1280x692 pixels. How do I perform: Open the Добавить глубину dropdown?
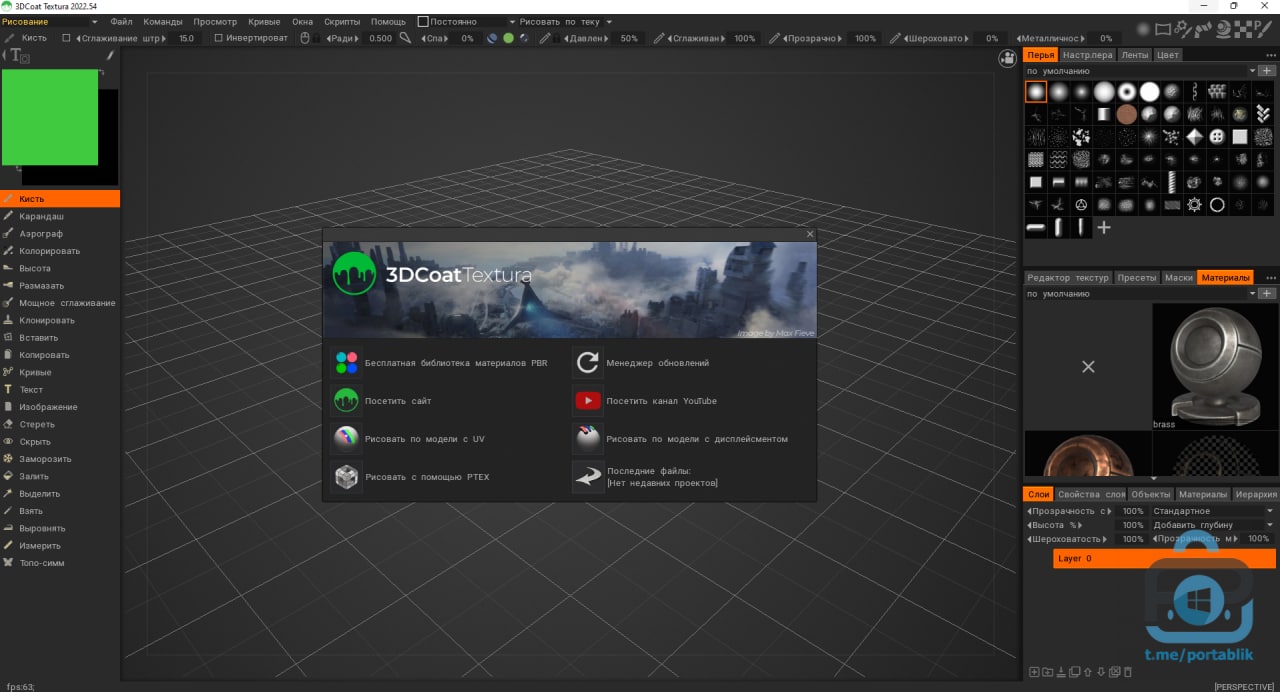[1212, 525]
